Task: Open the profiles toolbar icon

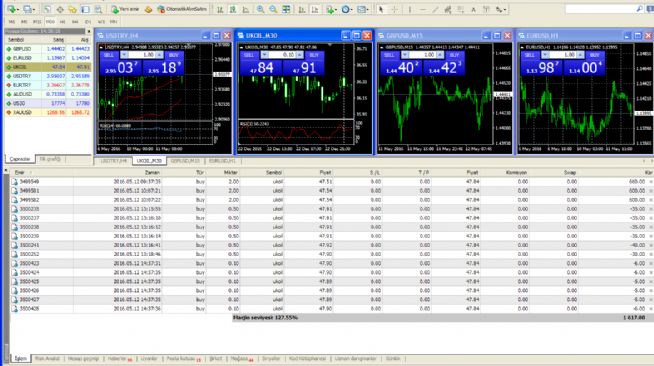Action: coord(28,9)
